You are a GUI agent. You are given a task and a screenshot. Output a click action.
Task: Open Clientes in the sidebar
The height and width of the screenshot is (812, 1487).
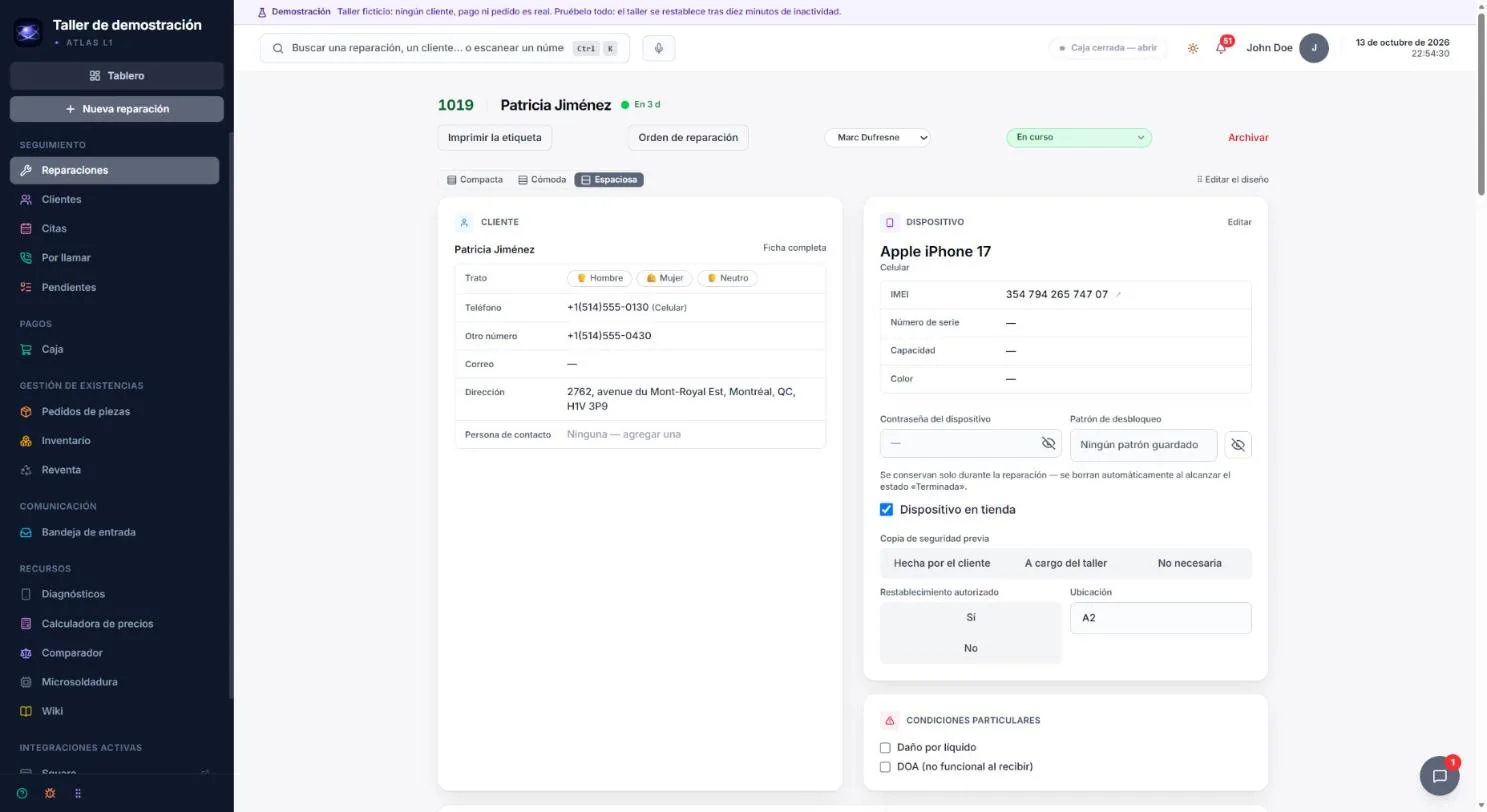(x=115, y=199)
